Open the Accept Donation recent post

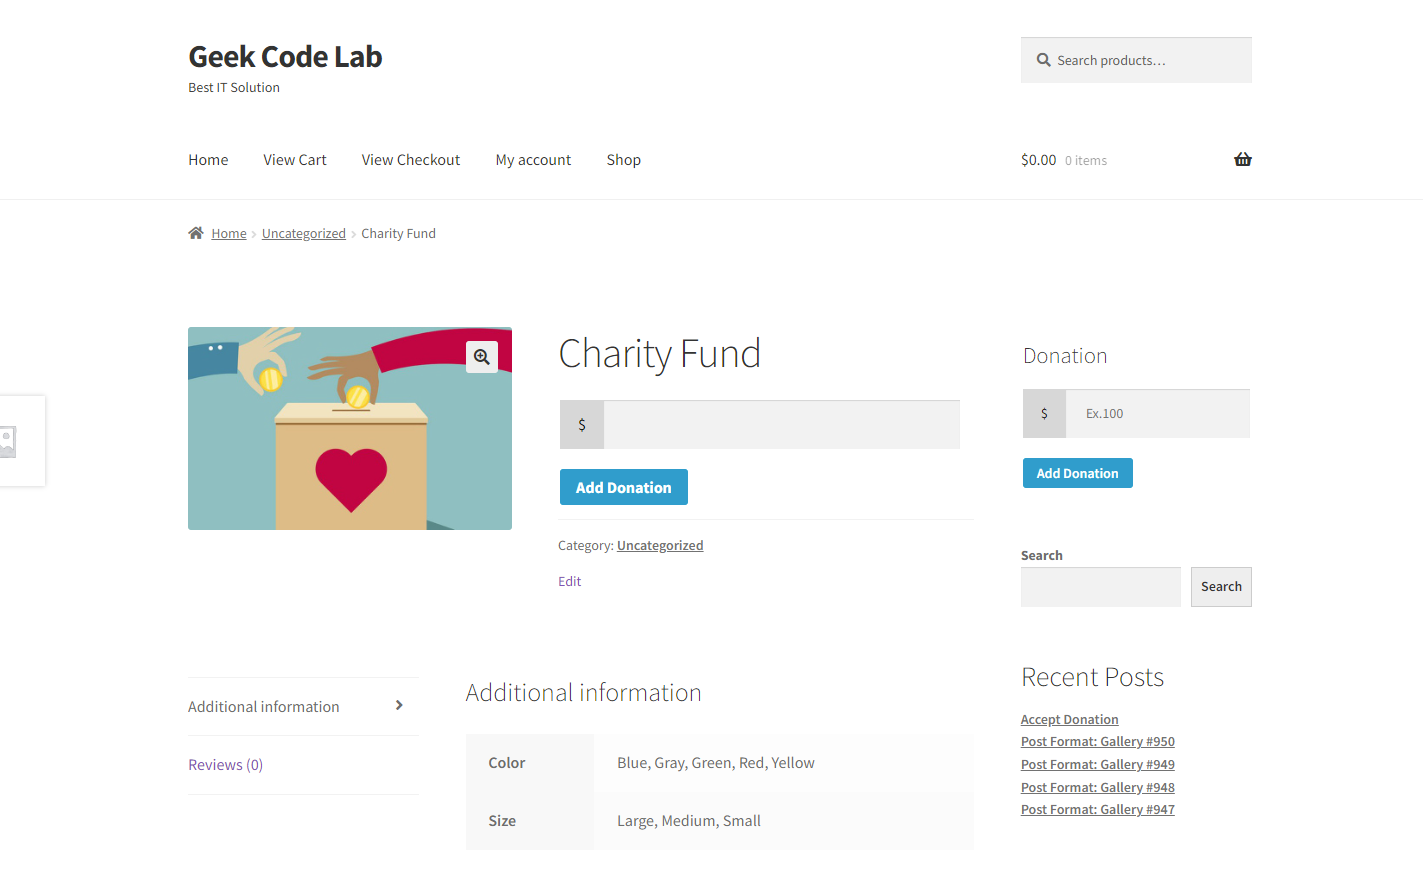(x=1070, y=720)
